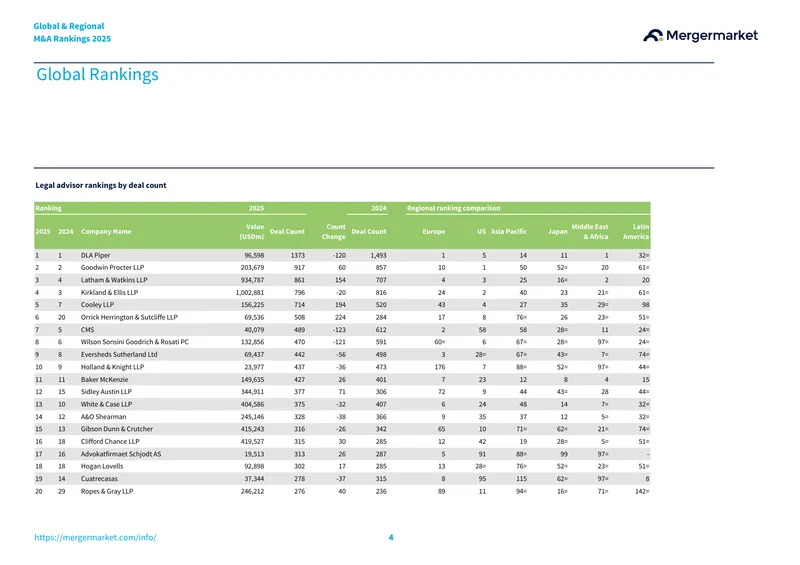This screenshot has width=800, height=565.
Task: Select the White & Case LLP name
Action: point(106,404)
